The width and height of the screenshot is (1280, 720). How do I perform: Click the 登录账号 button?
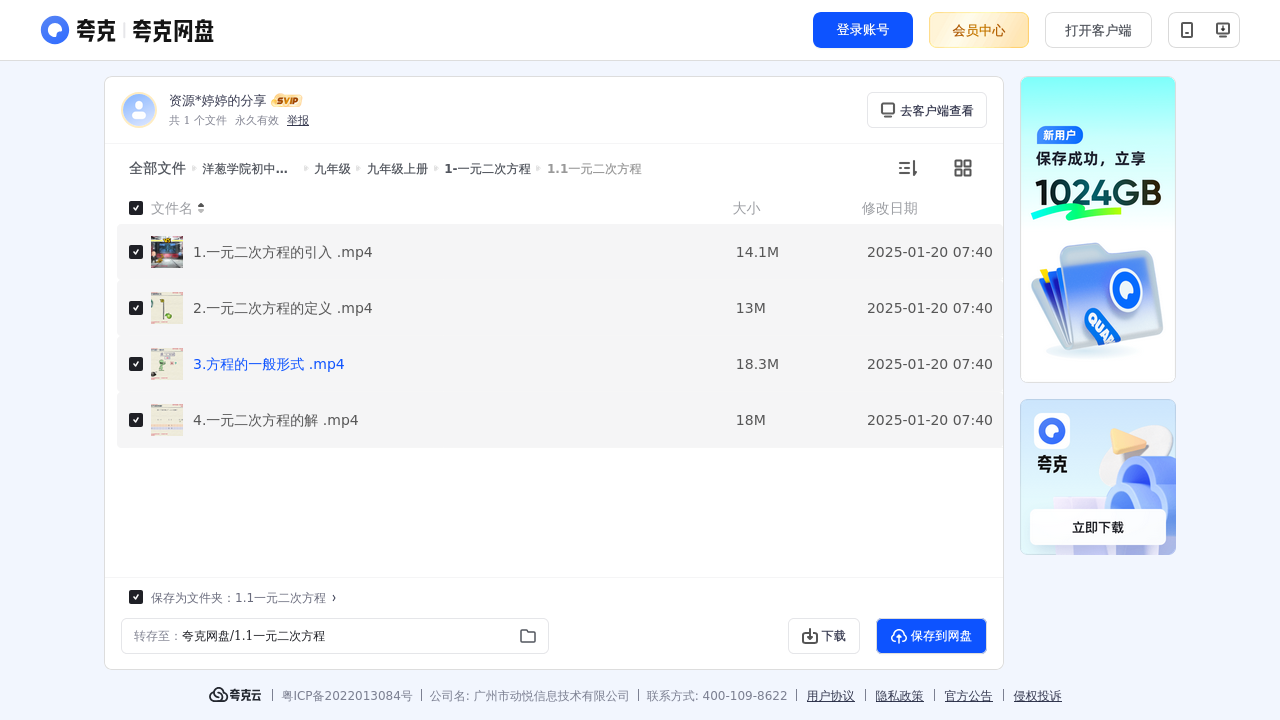pyautogui.click(x=863, y=30)
